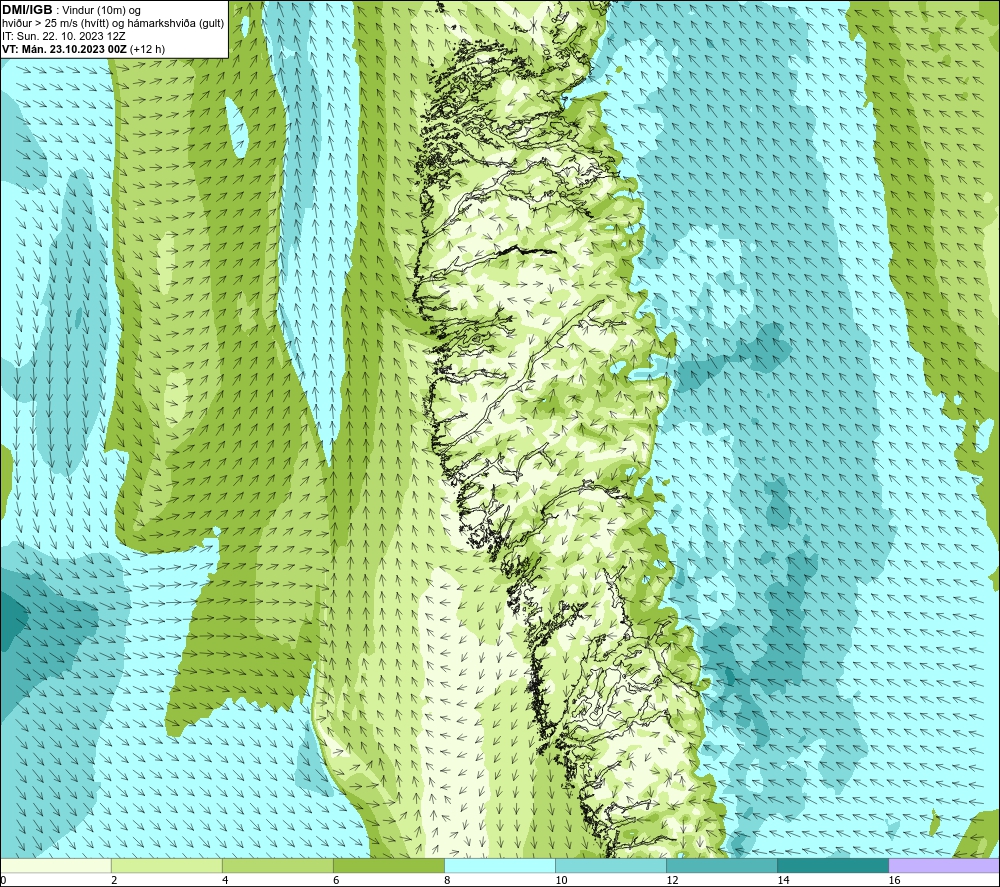Select the dark teal 14–16 m/s color band
The height and width of the screenshot is (887, 1000).
pyautogui.click(x=833, y=866)
